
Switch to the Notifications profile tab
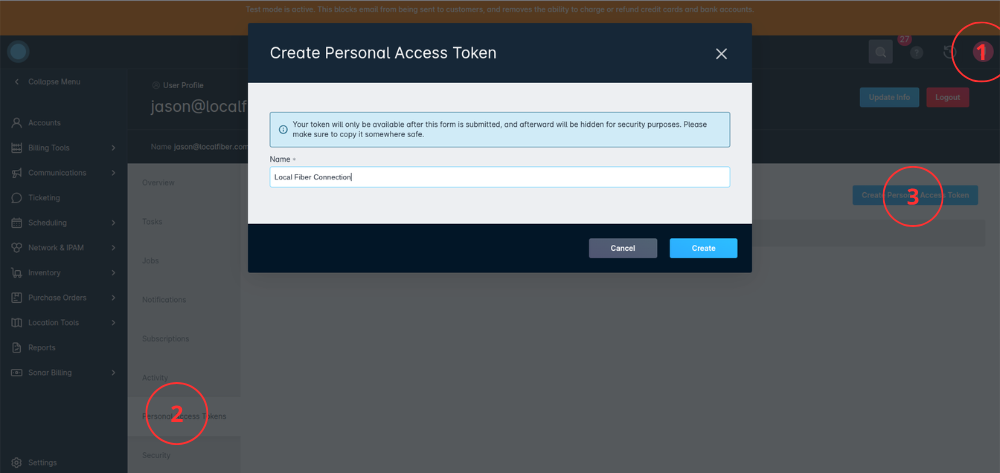pos(184,300)
